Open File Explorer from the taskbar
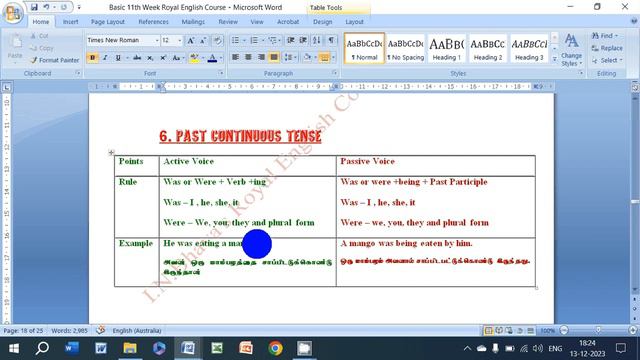This screenshot has height=360, width=640. coord(130,348)
